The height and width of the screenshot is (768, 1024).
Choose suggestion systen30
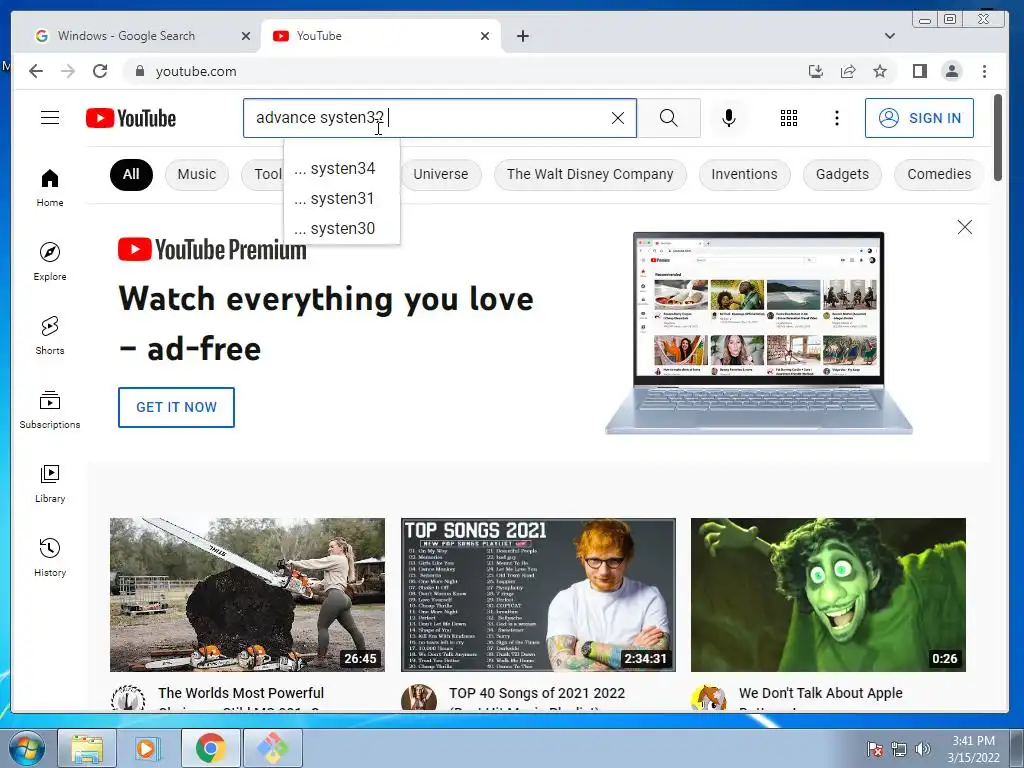342,229
